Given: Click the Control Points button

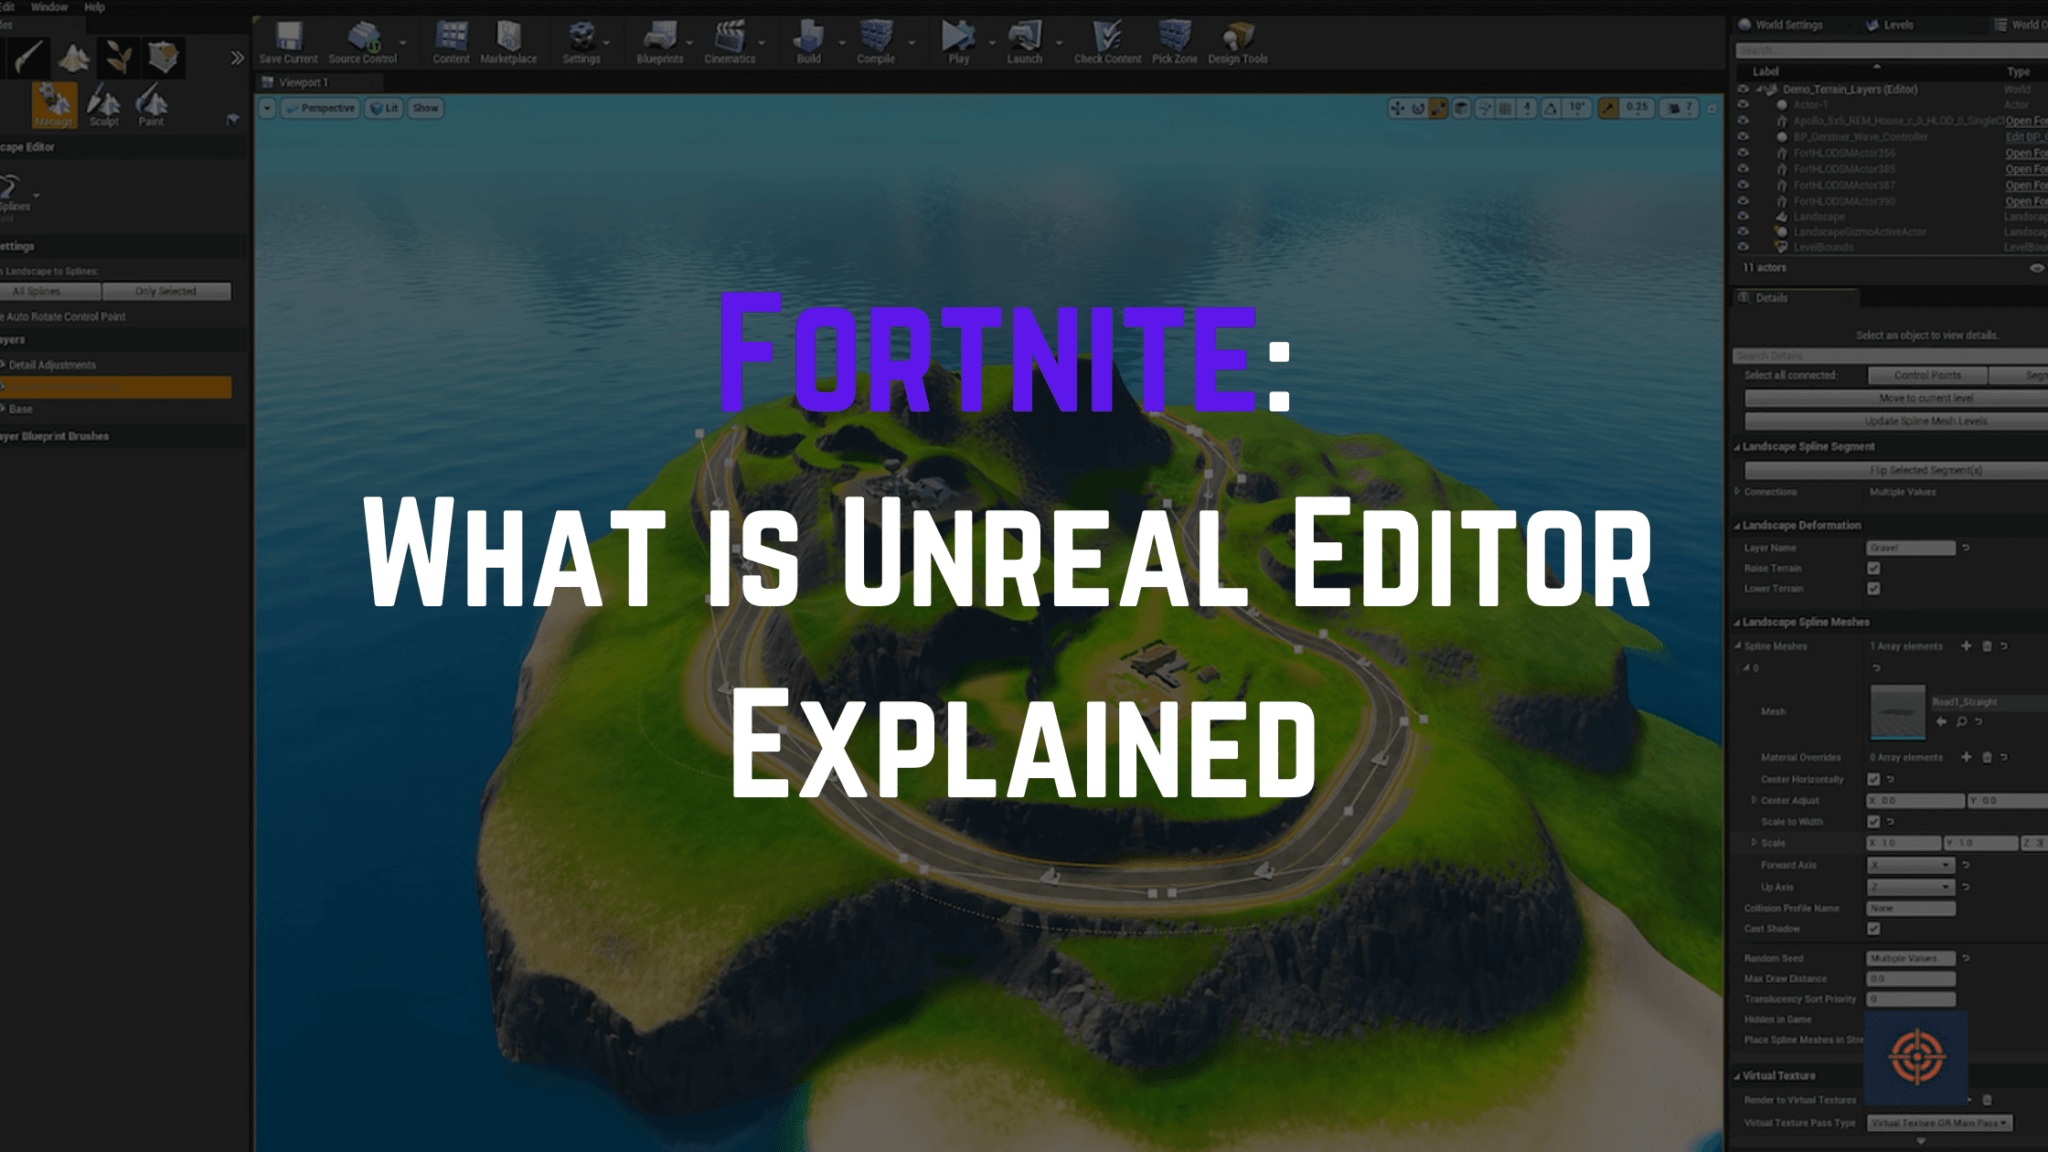Looking at the screenshot, I should click(x=1927, y=375).
